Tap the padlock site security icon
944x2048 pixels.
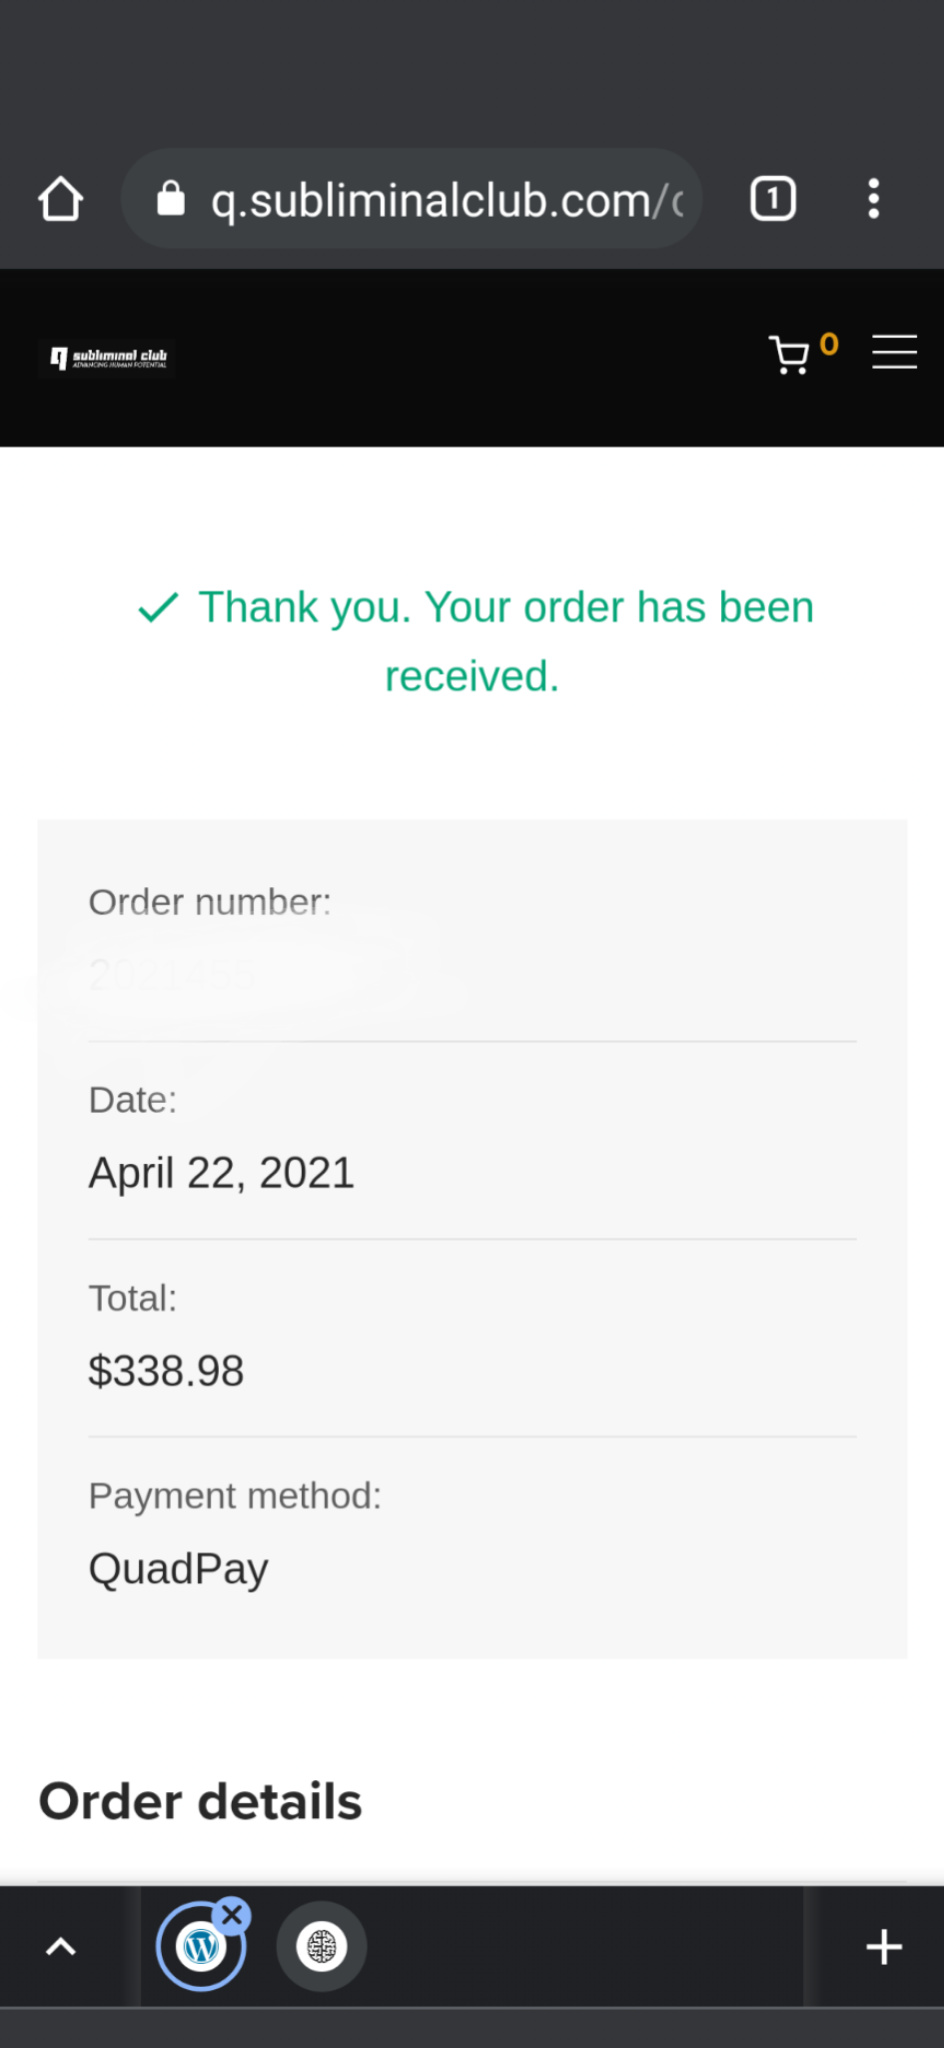[x=171, y=198]
